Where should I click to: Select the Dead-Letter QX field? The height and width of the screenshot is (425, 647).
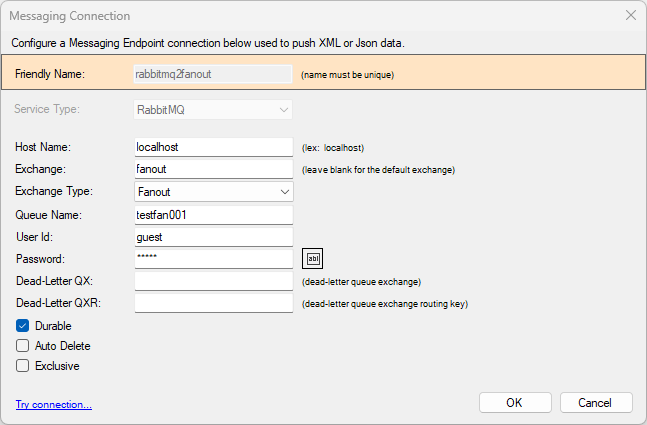pyautogui.click(x=214, y=281)
